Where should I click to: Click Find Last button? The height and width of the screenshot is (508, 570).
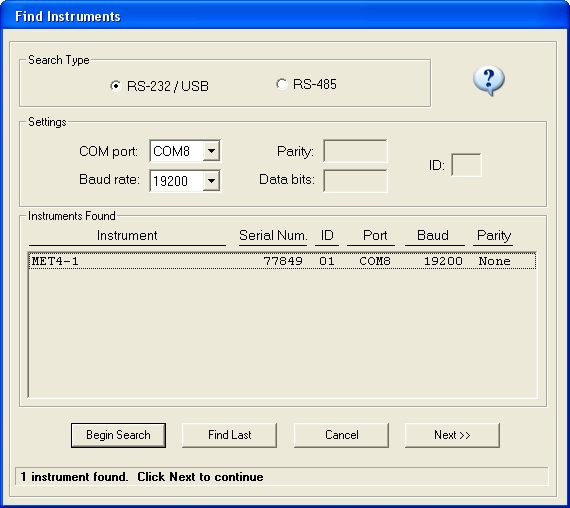(229, 435)
